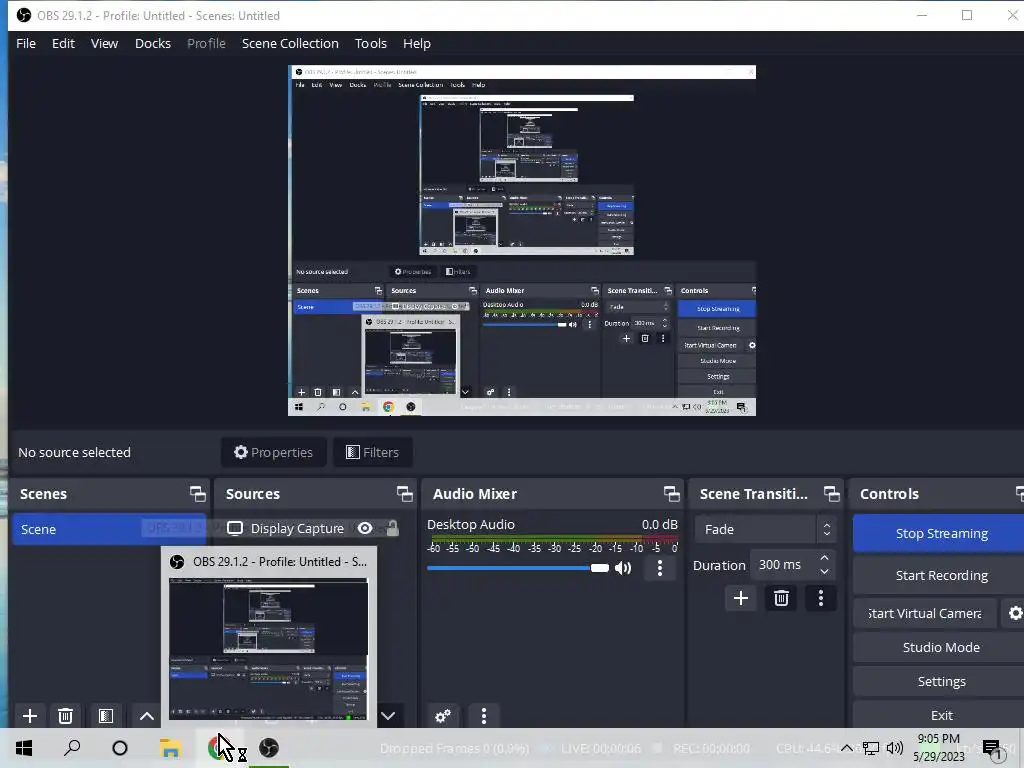1024x768 pixels.
Task: Open the Docks menu
Action: tap(153, 43)
